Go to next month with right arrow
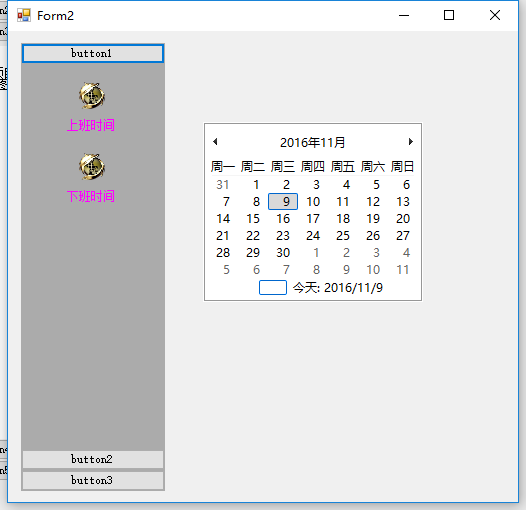526x510 pixels. pos(411,142)
